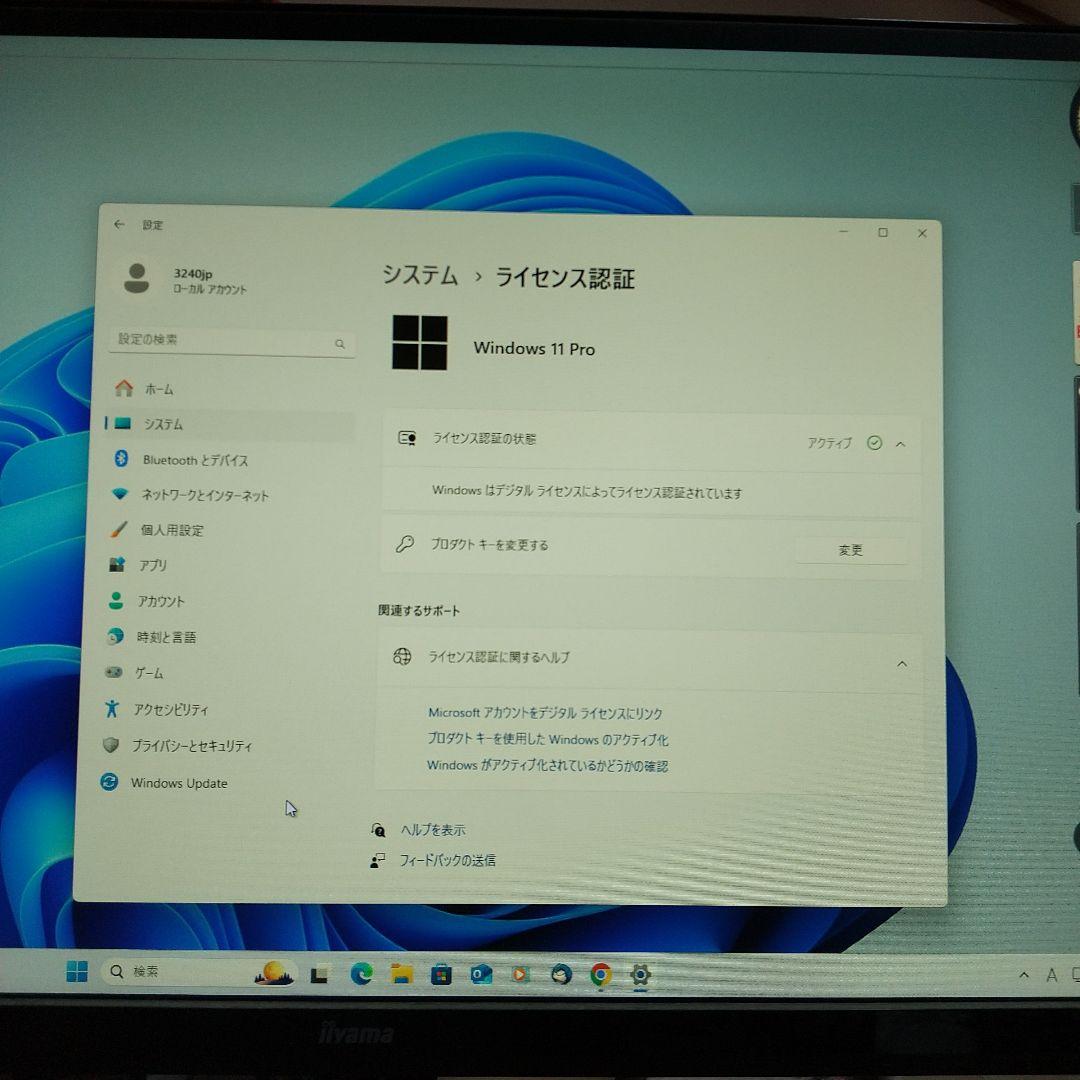This screenshot has height=1080, width=1080.
Task: Open Task View on the taskbar
Action: [x=319, y=975]
